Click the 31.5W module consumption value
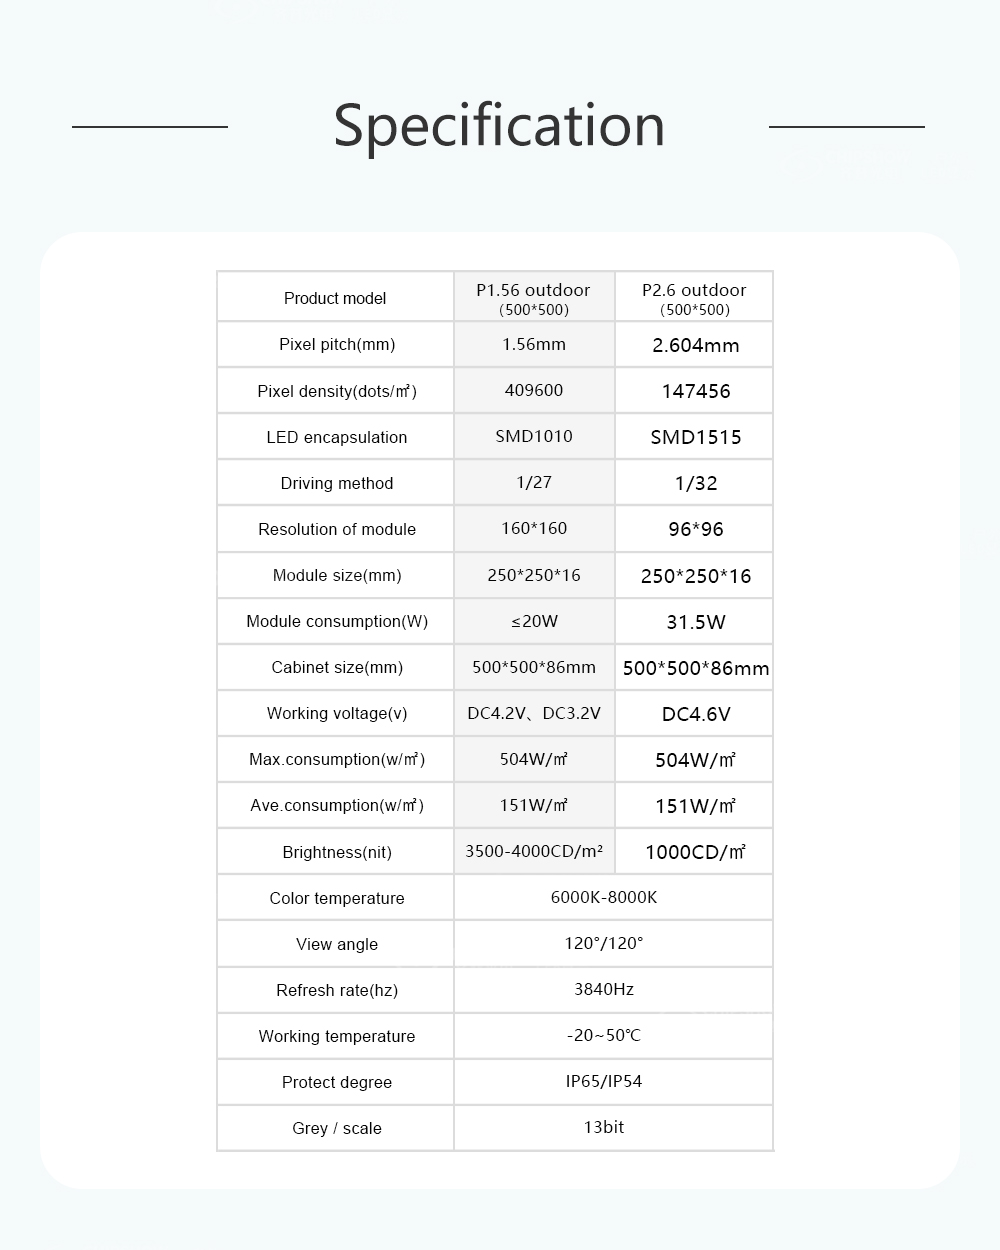Image resolution: width=1000 pixels, height=1250 pixels. click(696, 622)
